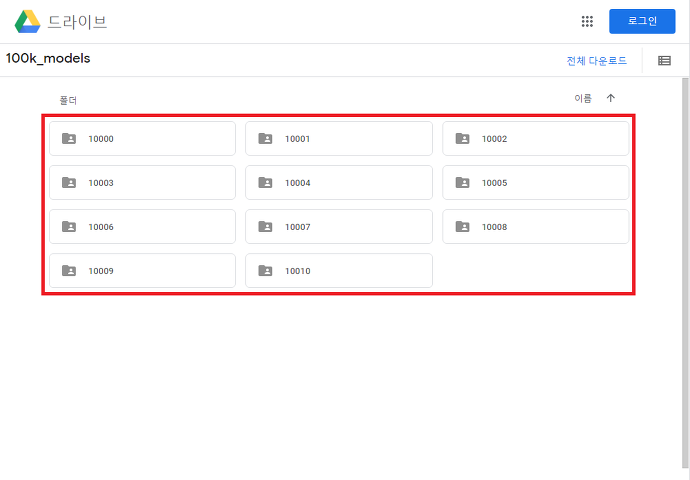Viewport: 690px width, 480px height.
Task: Click the shared folder icon of 10007
Action: (x=265, y=227)
